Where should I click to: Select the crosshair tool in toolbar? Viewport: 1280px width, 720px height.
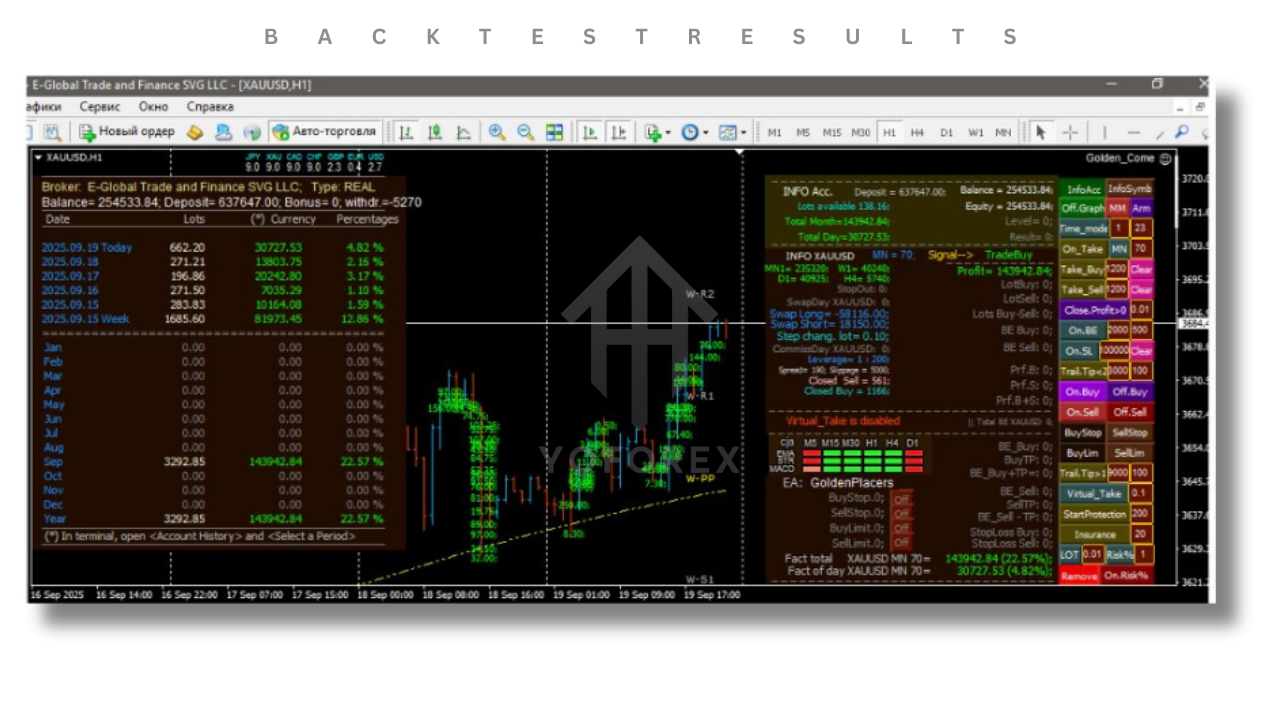1070,132
